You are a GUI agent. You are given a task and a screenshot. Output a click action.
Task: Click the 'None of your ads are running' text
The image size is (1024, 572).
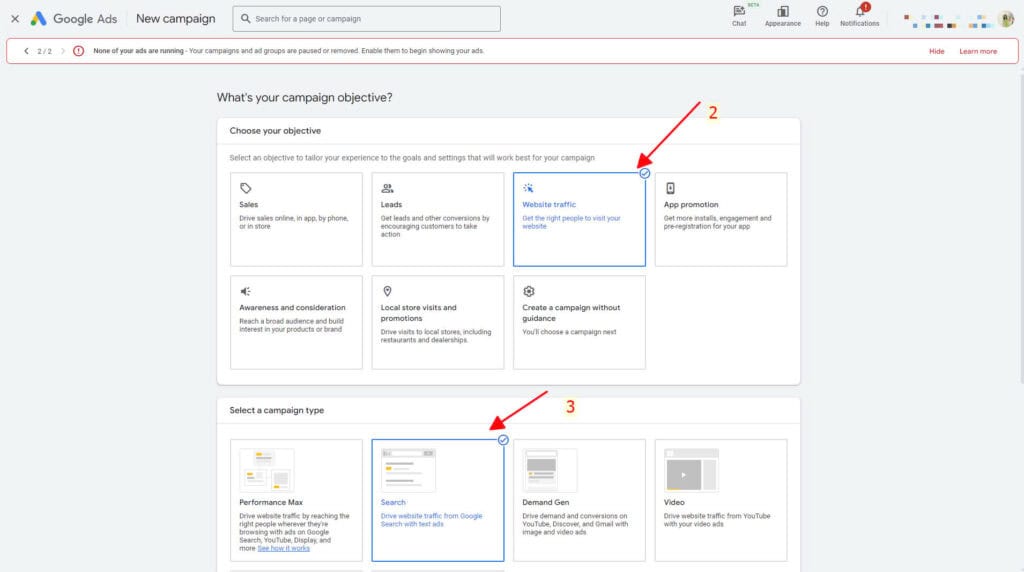click(x=138, y=51)
